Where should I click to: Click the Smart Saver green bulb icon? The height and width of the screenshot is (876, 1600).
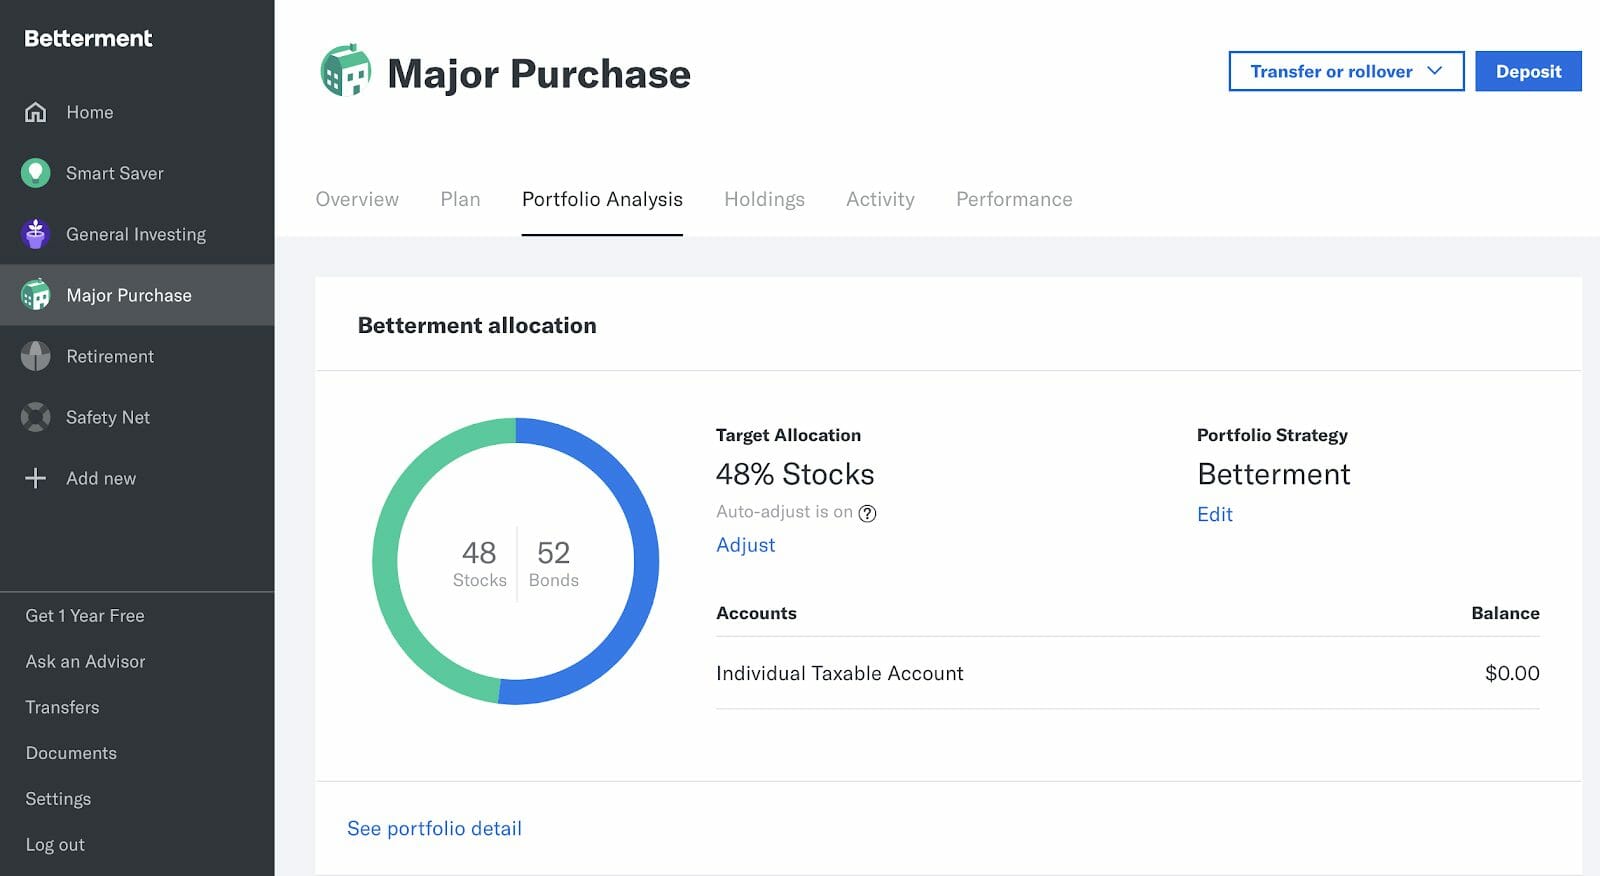tap(35, 173)
